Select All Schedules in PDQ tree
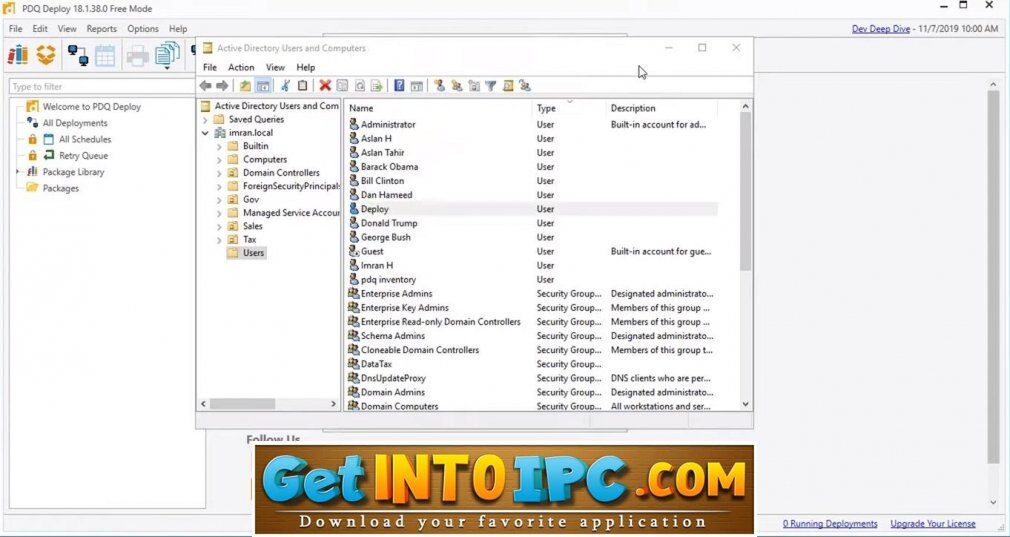Viewport: 1010px width, 537px height. pyautogui.click(x=85, y=139)
